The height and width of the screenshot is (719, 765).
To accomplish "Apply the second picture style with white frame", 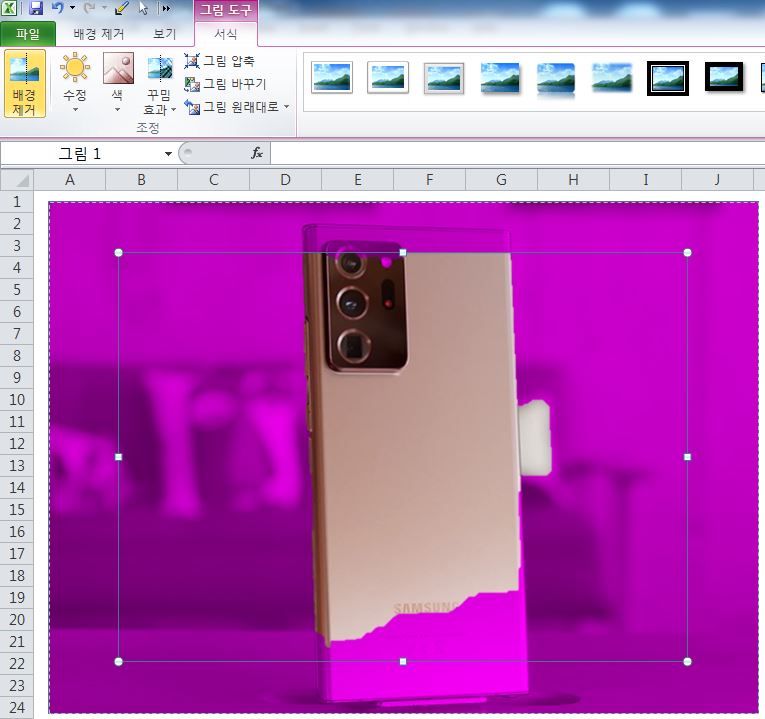I will (388, 78).
